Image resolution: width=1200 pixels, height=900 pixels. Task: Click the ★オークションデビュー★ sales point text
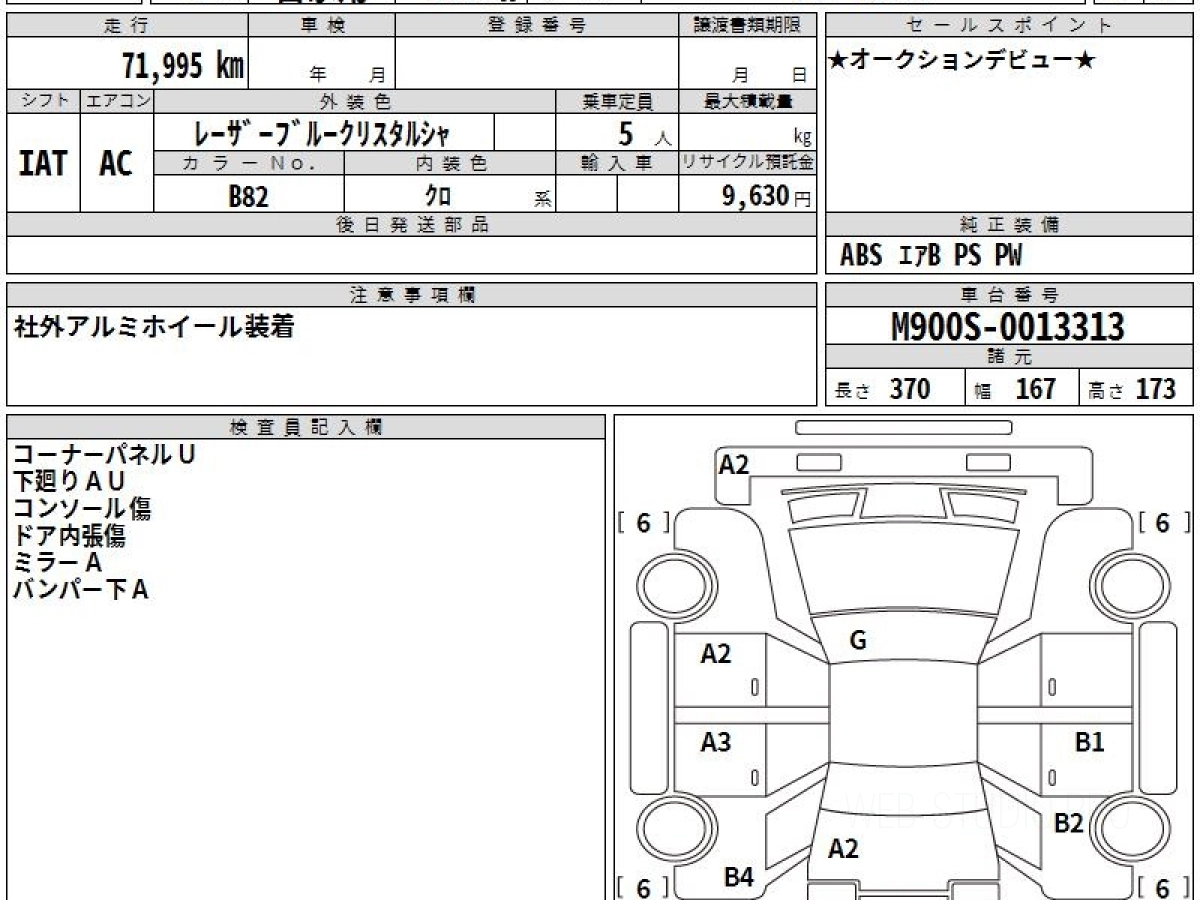(962, 60)
